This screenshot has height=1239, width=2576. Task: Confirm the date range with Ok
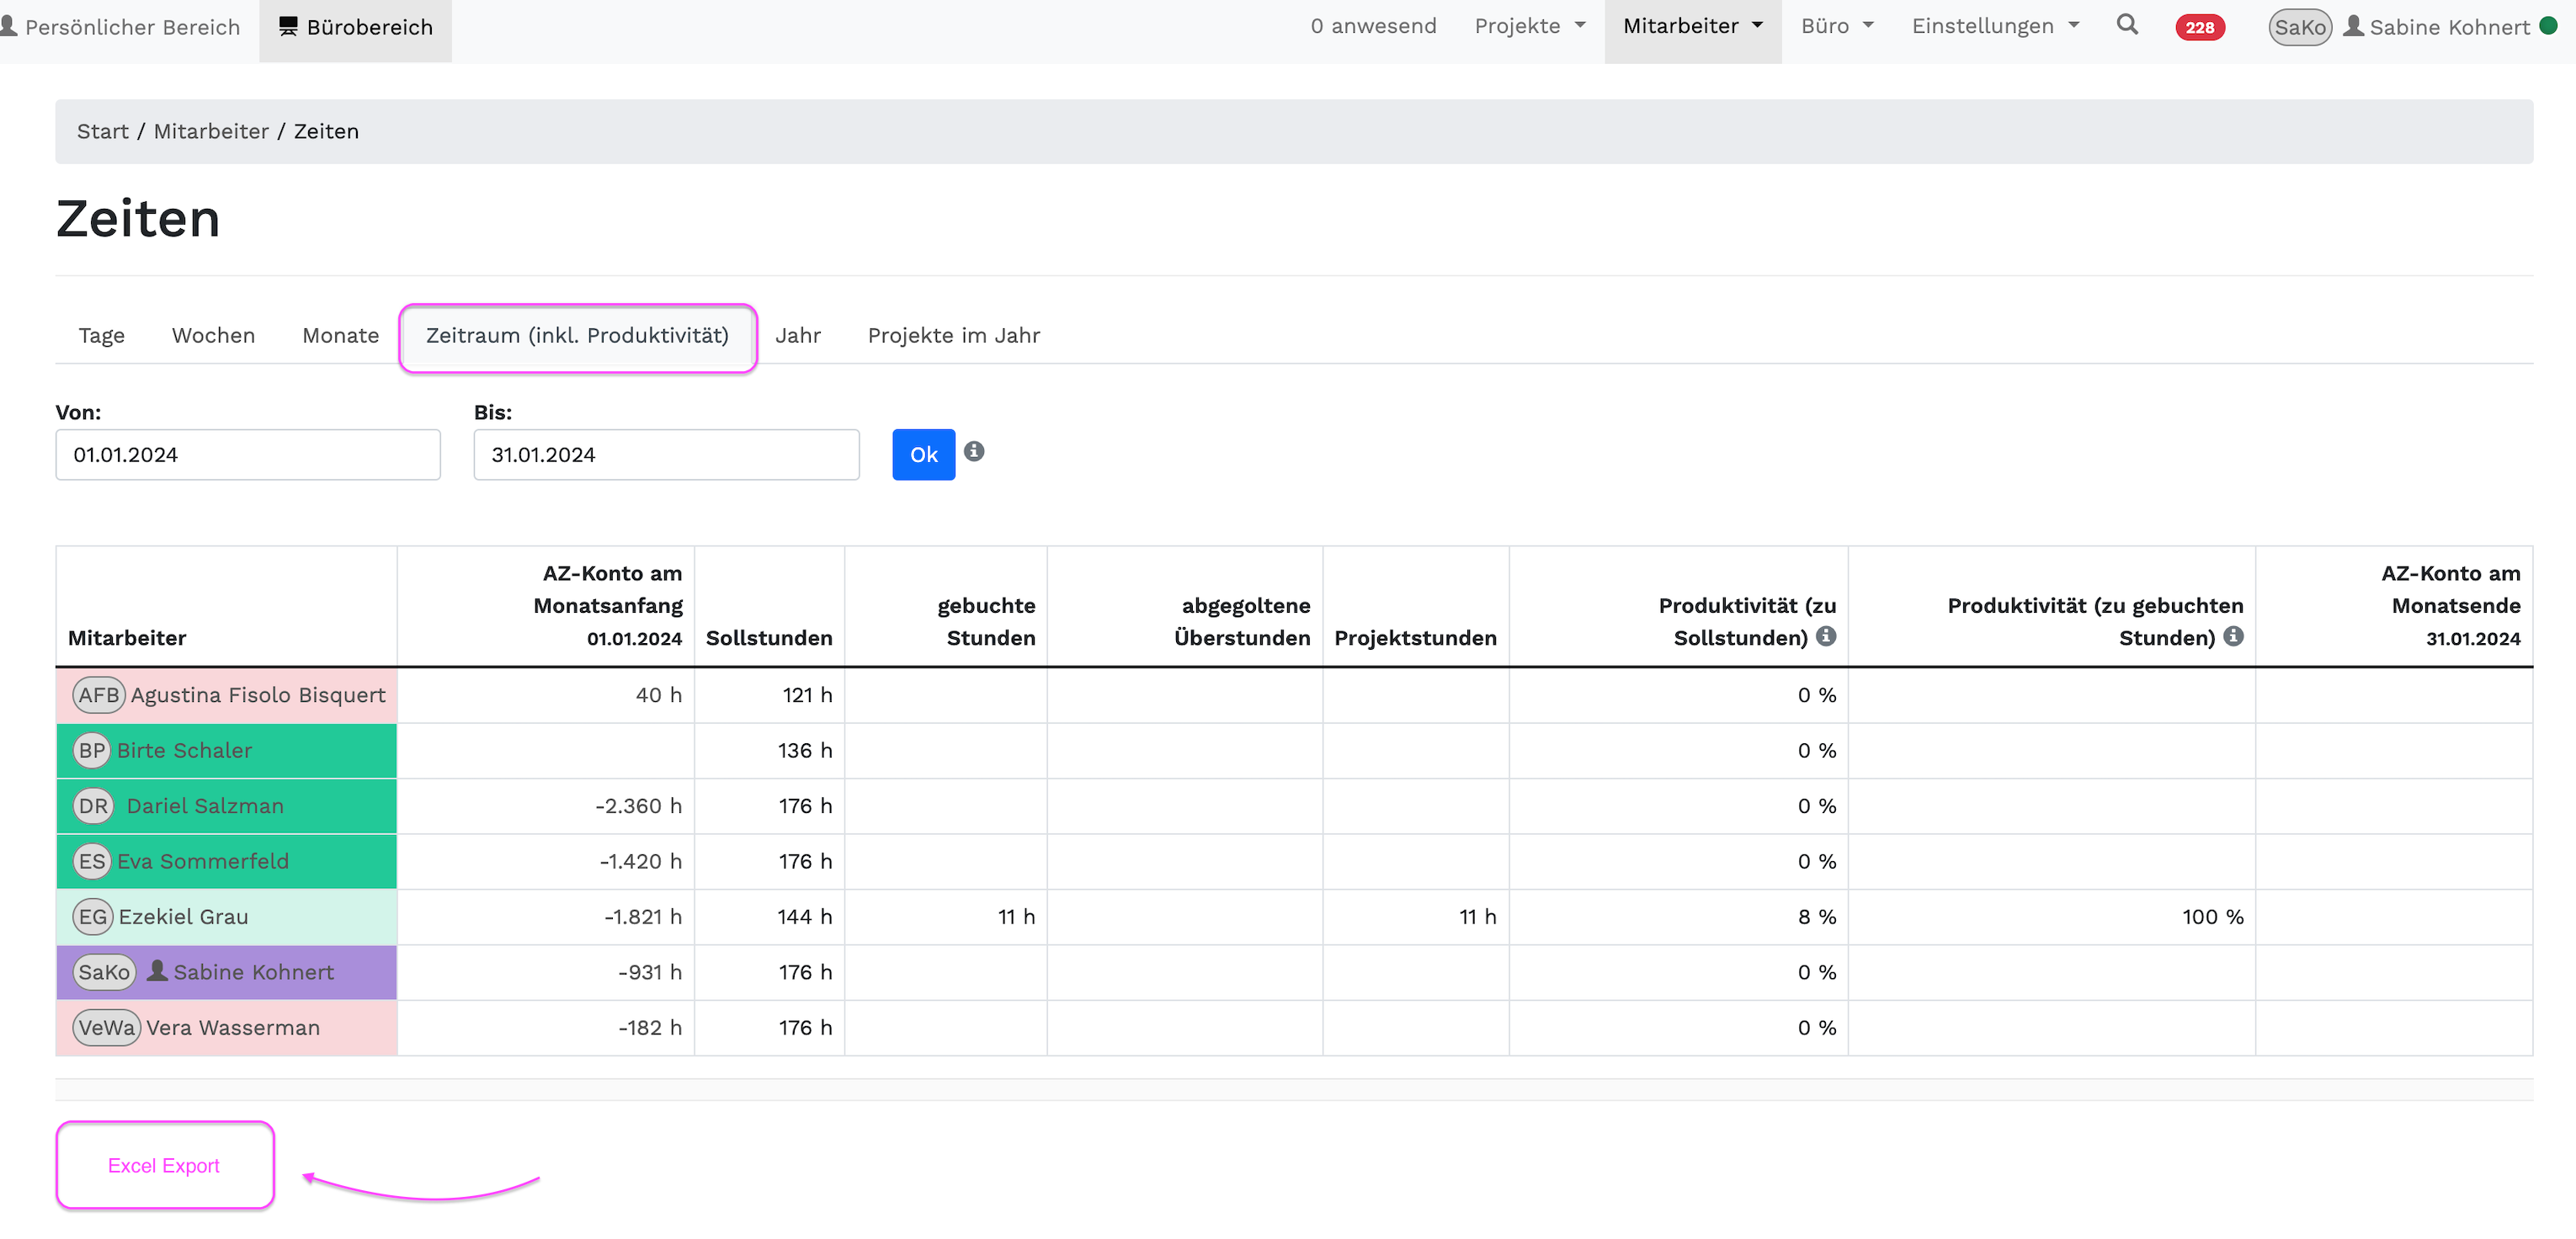click(923, 455)
